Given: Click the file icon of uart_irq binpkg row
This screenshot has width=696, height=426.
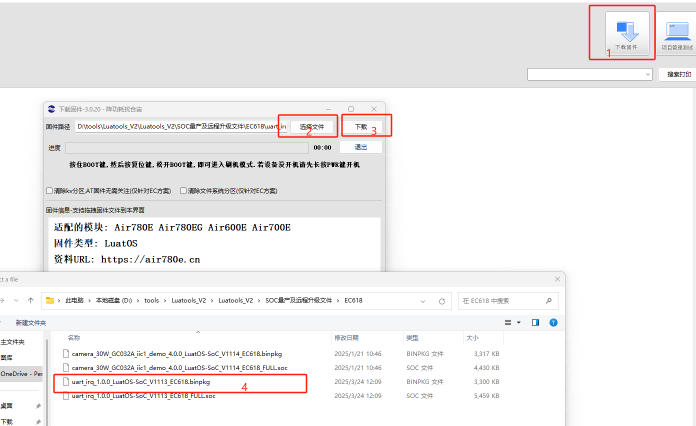Looking at the screenshot, I should (x=66, y=382).
